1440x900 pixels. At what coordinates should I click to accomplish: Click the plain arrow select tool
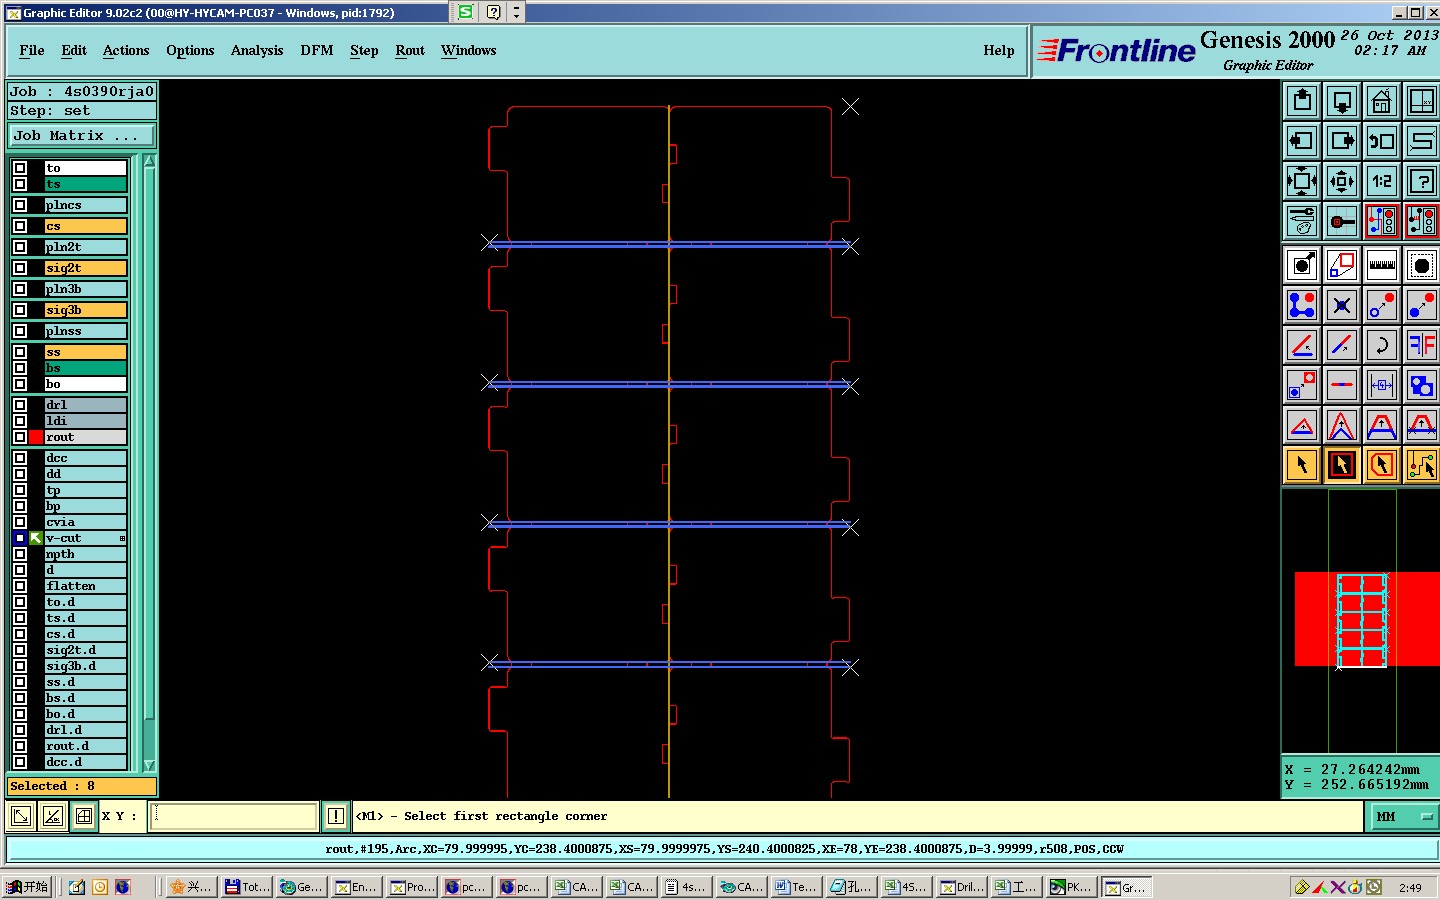tap(1302, 465)
